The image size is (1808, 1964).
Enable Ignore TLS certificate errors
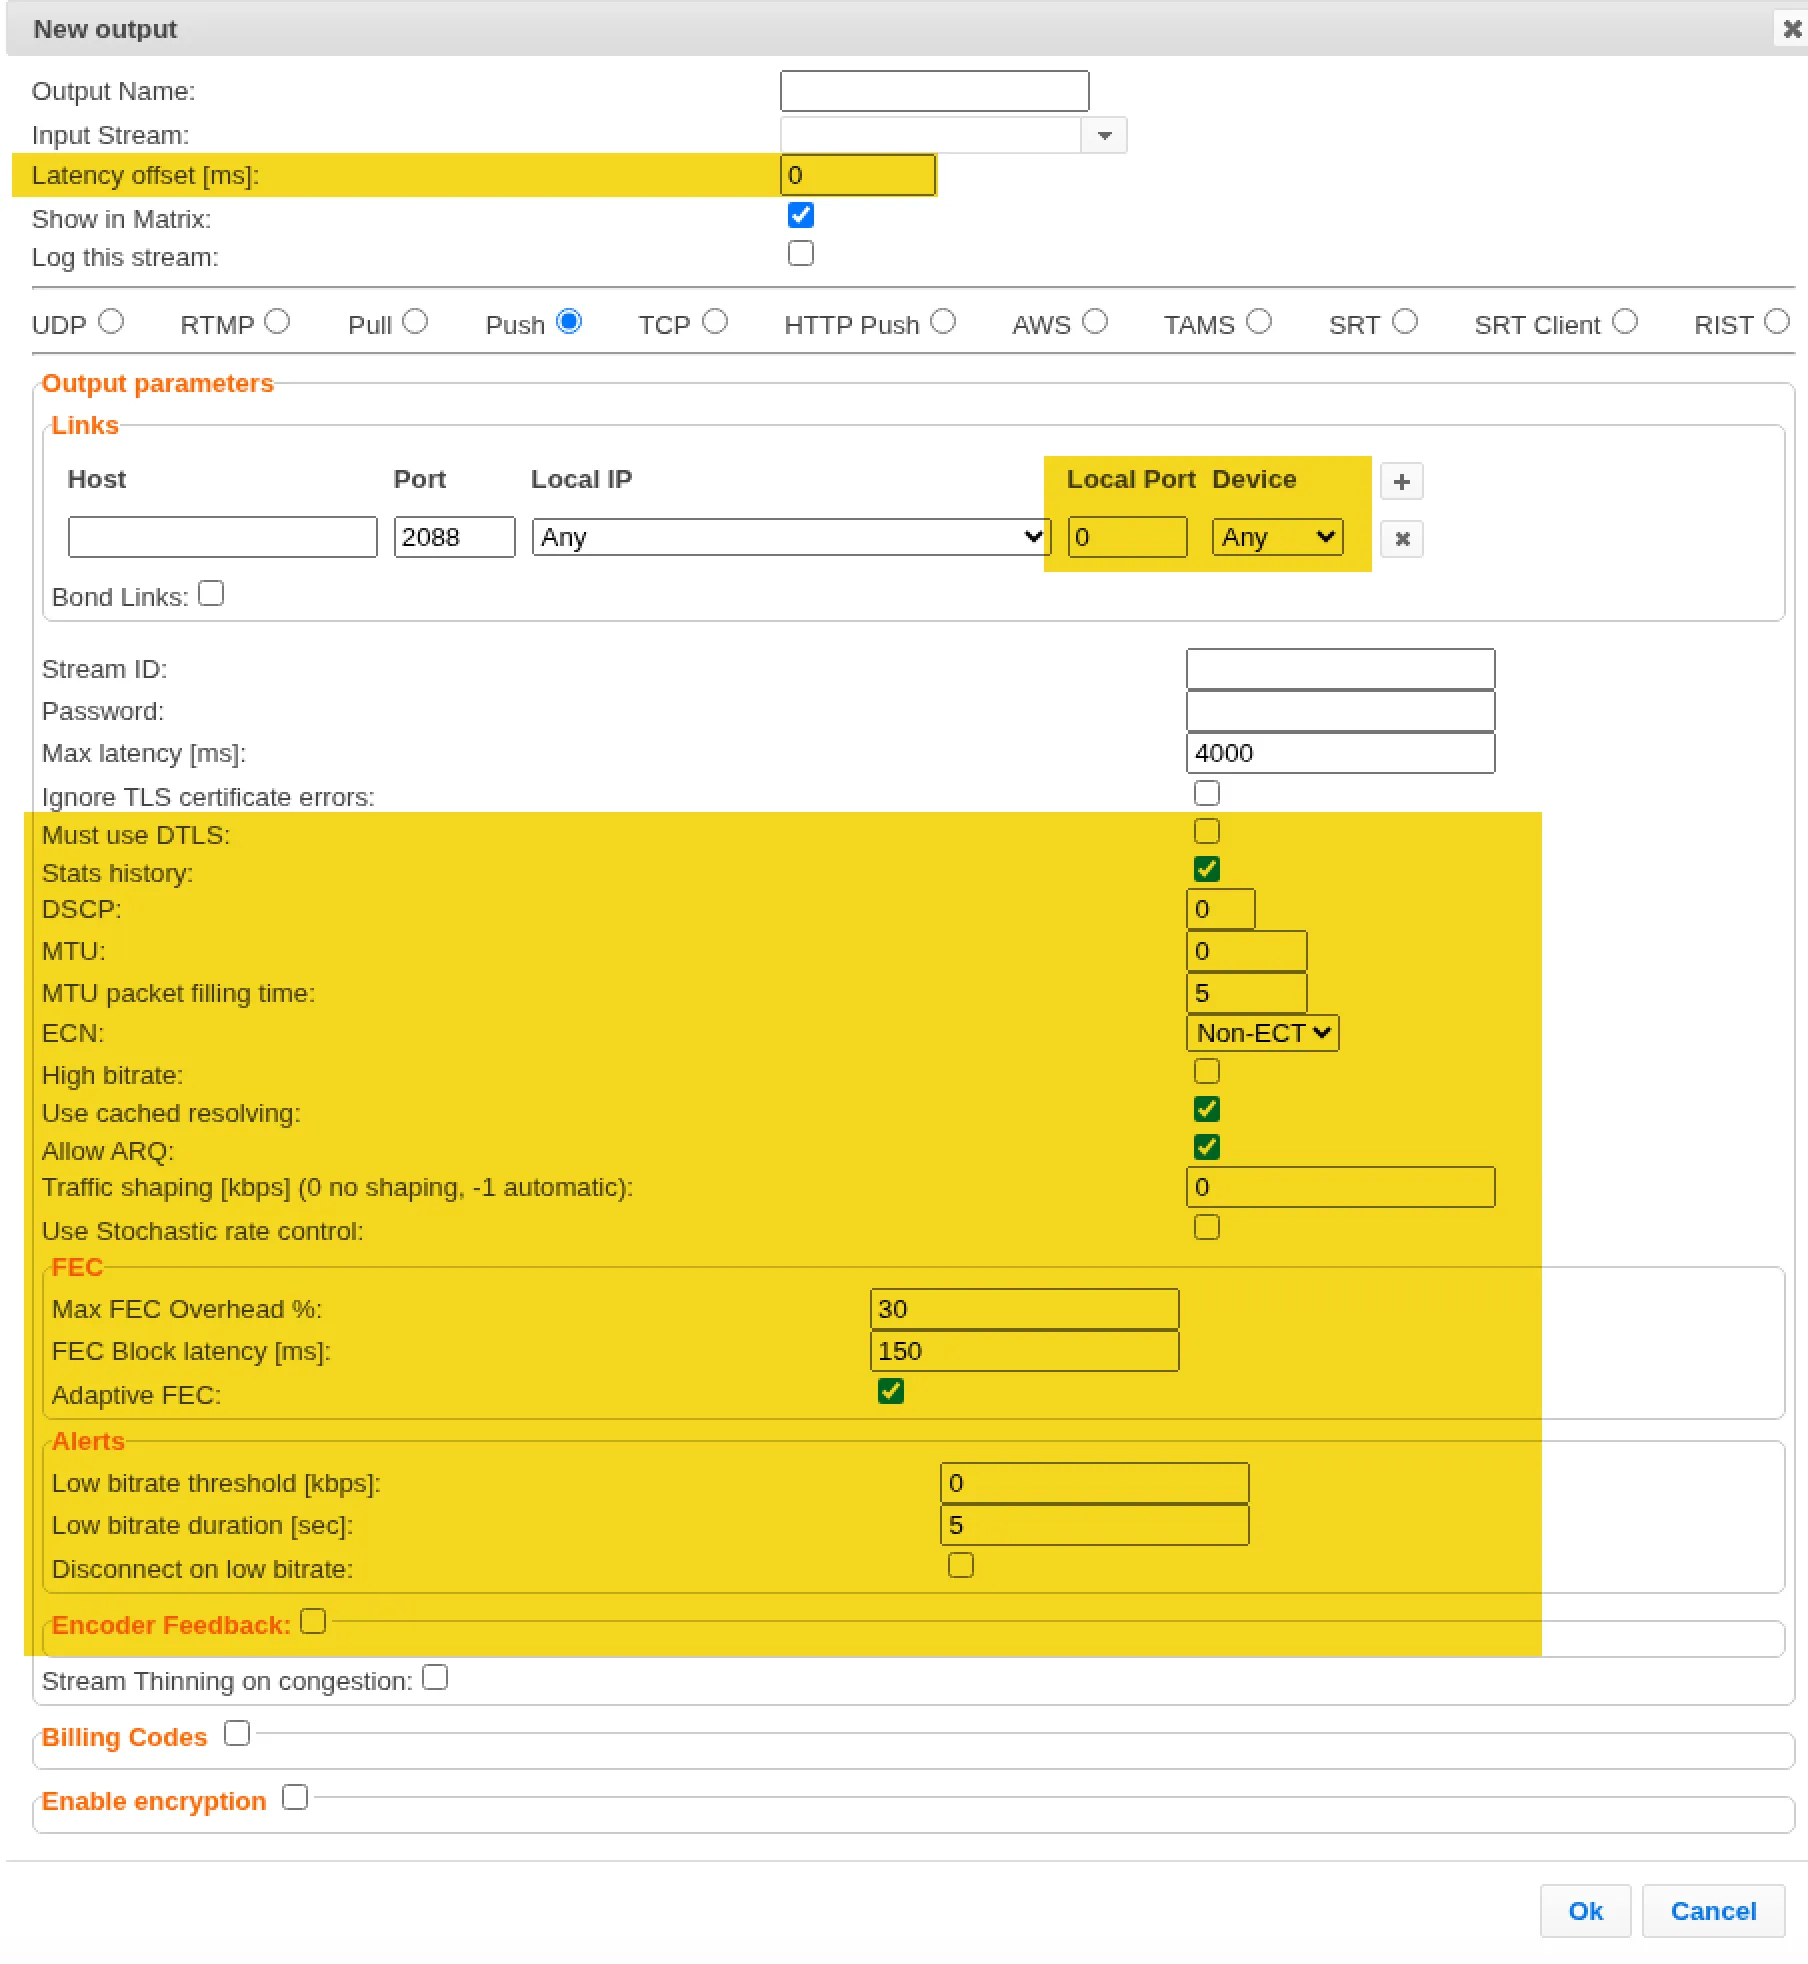(1207, 793)
